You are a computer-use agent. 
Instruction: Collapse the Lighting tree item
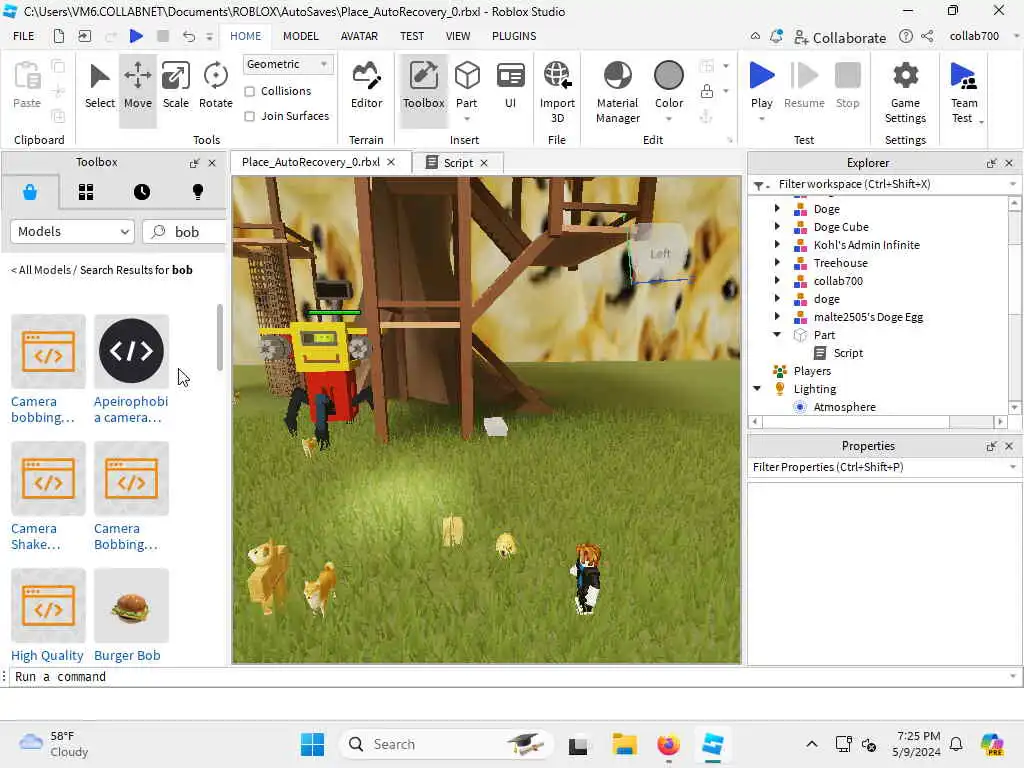[x=757, y=389]
